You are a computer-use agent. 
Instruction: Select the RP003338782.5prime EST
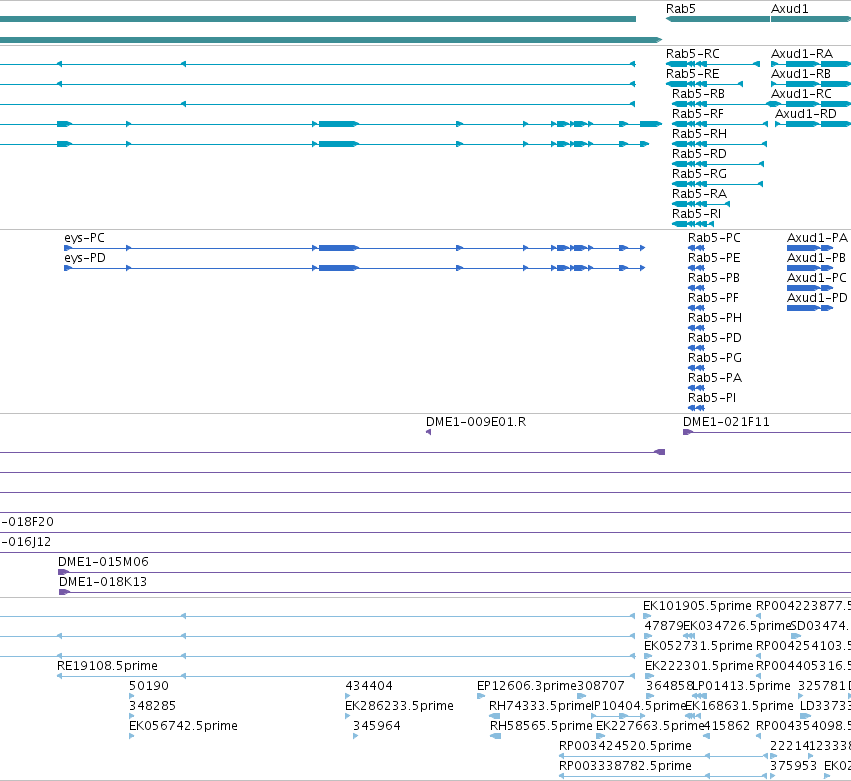pyautogui.click(x=625, y=766)
